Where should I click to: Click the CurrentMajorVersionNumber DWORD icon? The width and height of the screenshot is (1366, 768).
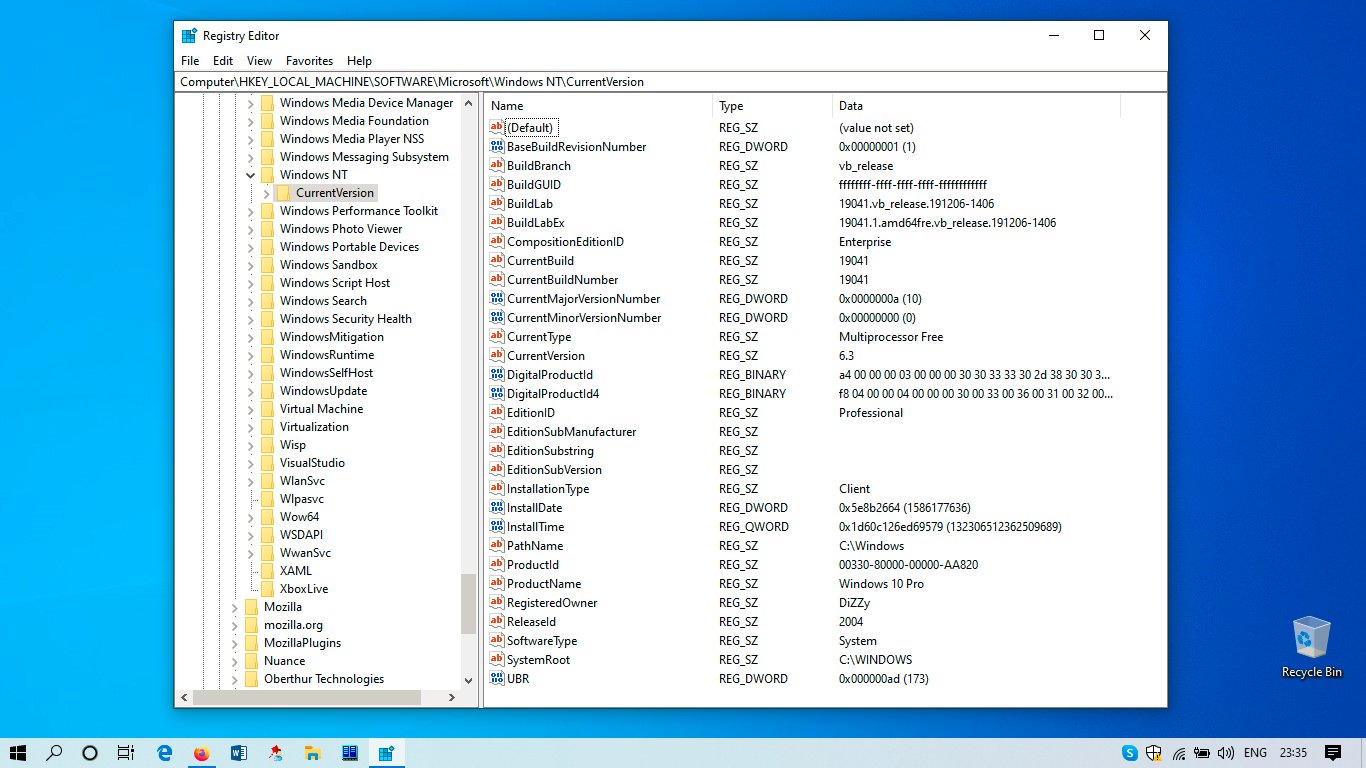pyautogui.click(x=497, y=299)
